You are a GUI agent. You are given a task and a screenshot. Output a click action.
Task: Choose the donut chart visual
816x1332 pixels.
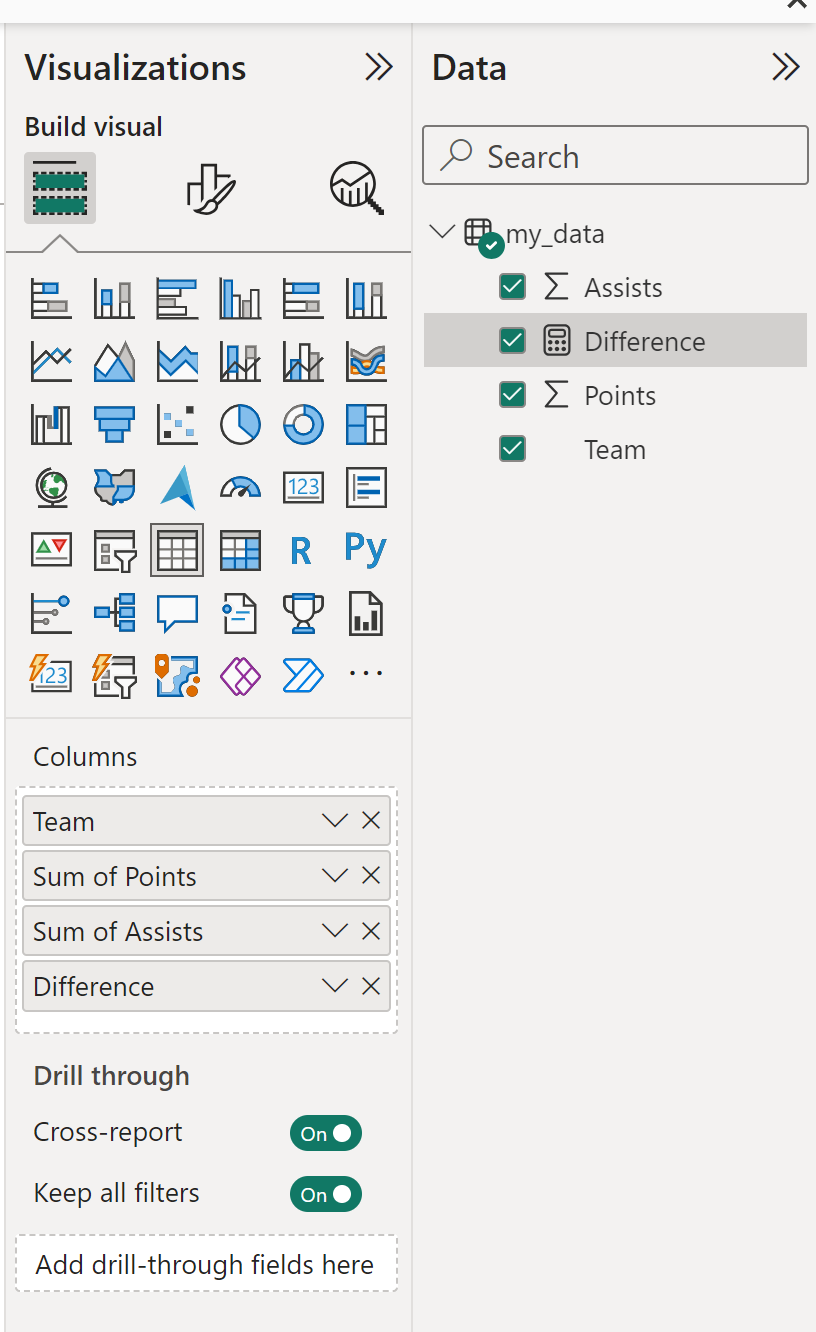pos(303,424)
